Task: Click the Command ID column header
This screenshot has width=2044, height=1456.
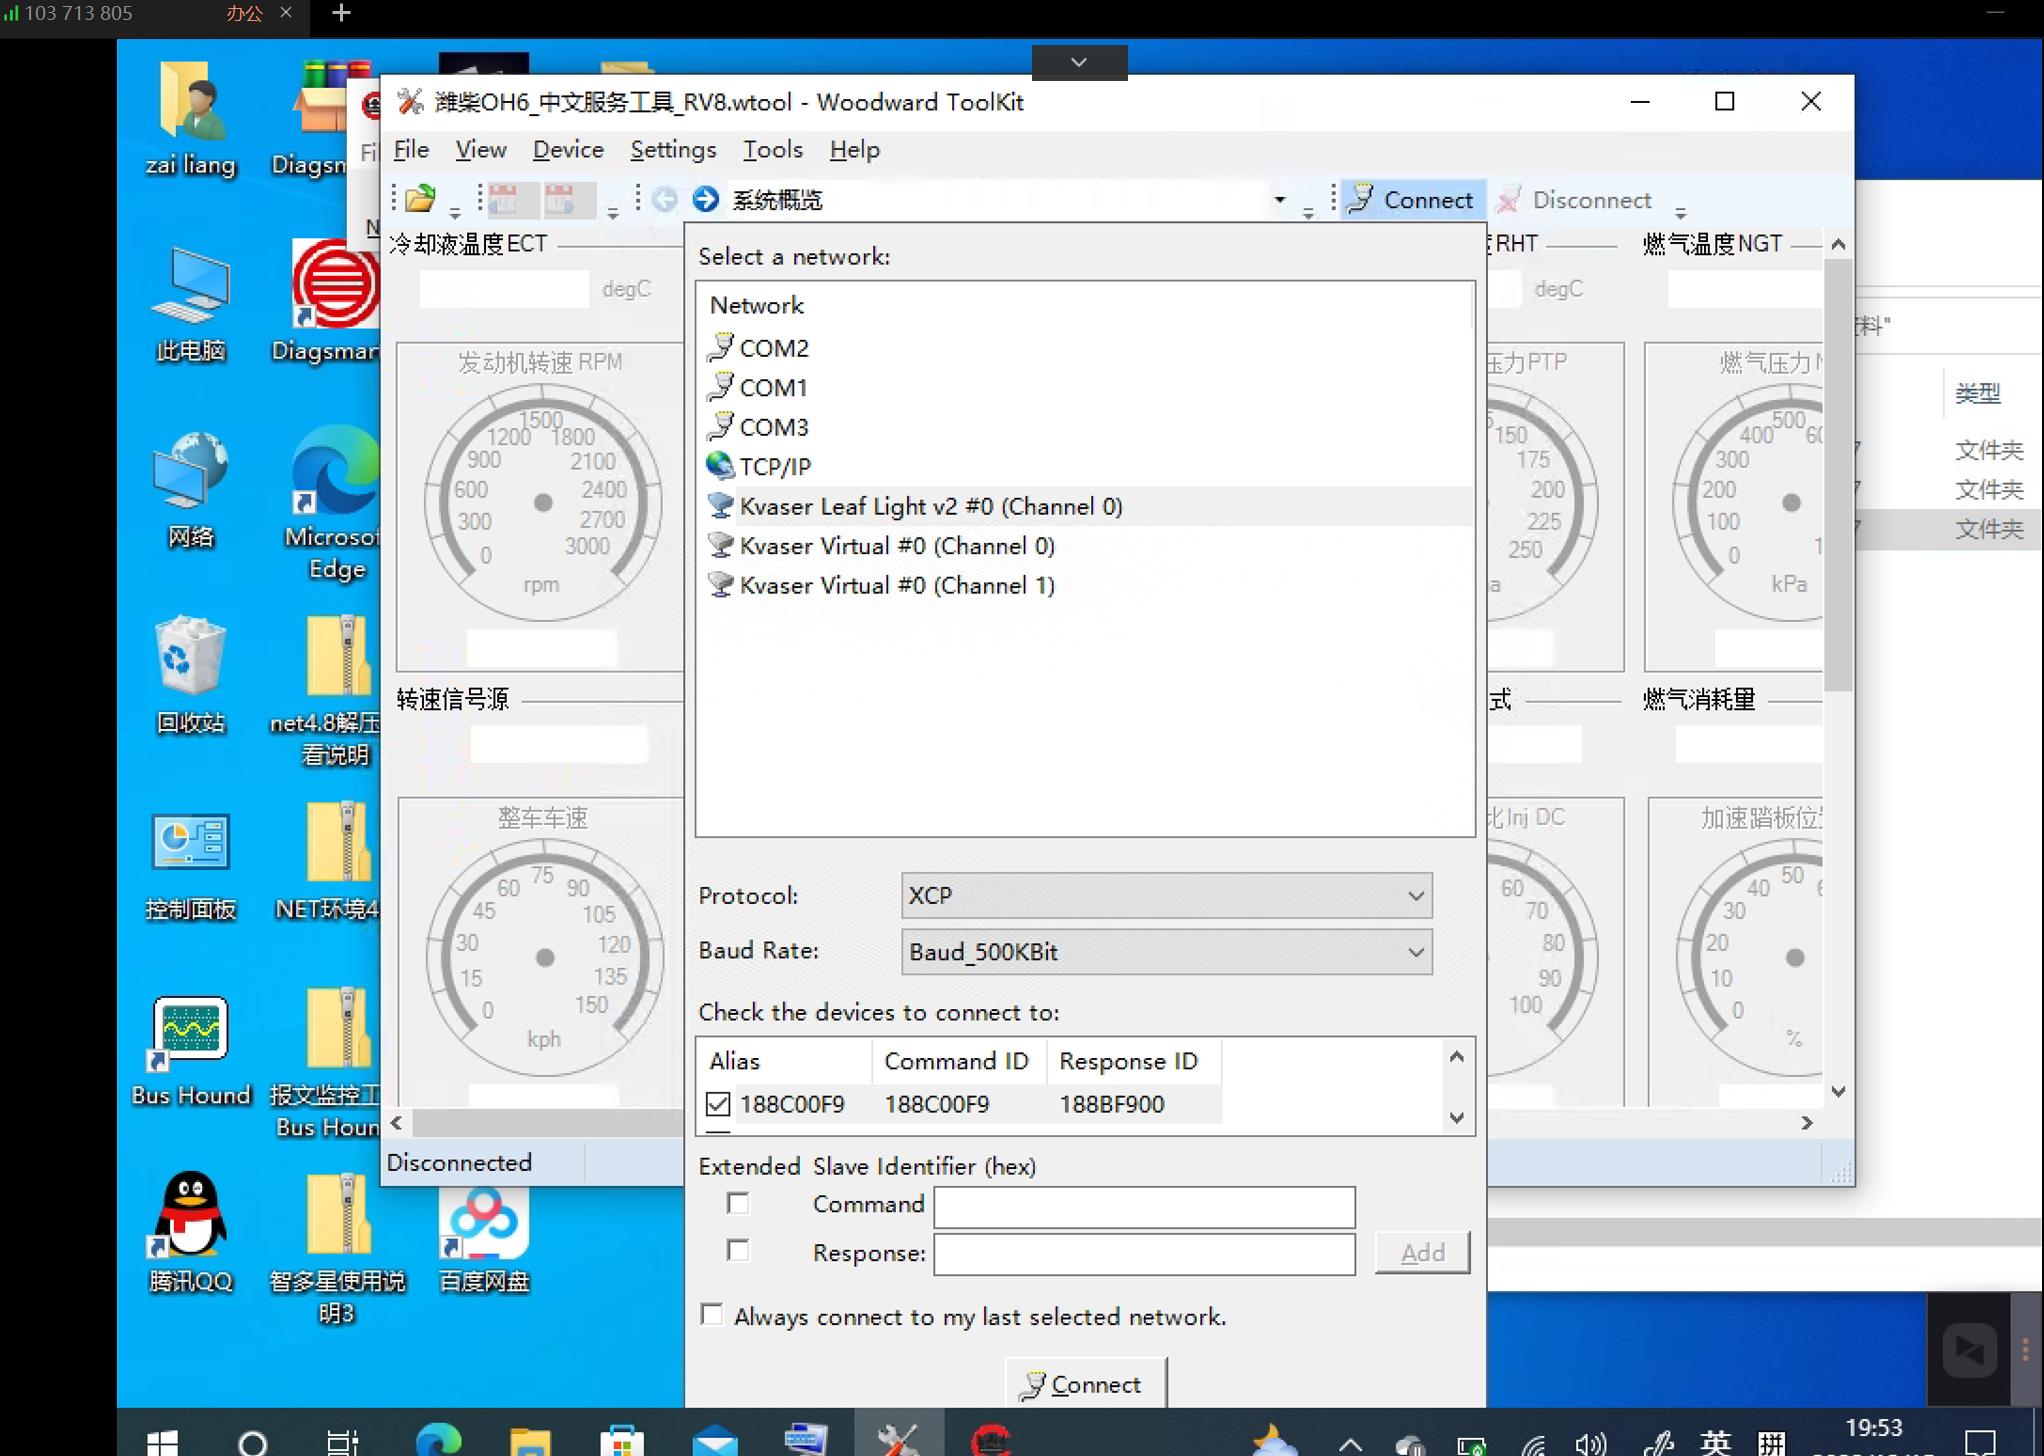Action: coord(959,1061)
